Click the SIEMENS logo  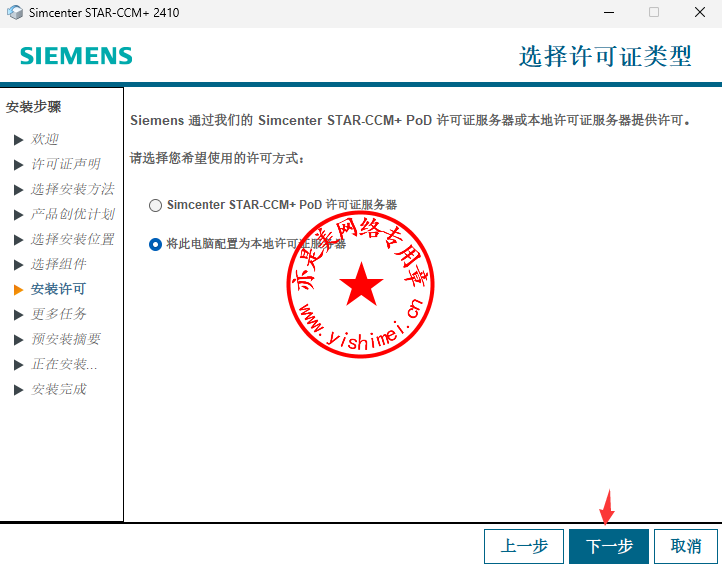click(76, 56)
